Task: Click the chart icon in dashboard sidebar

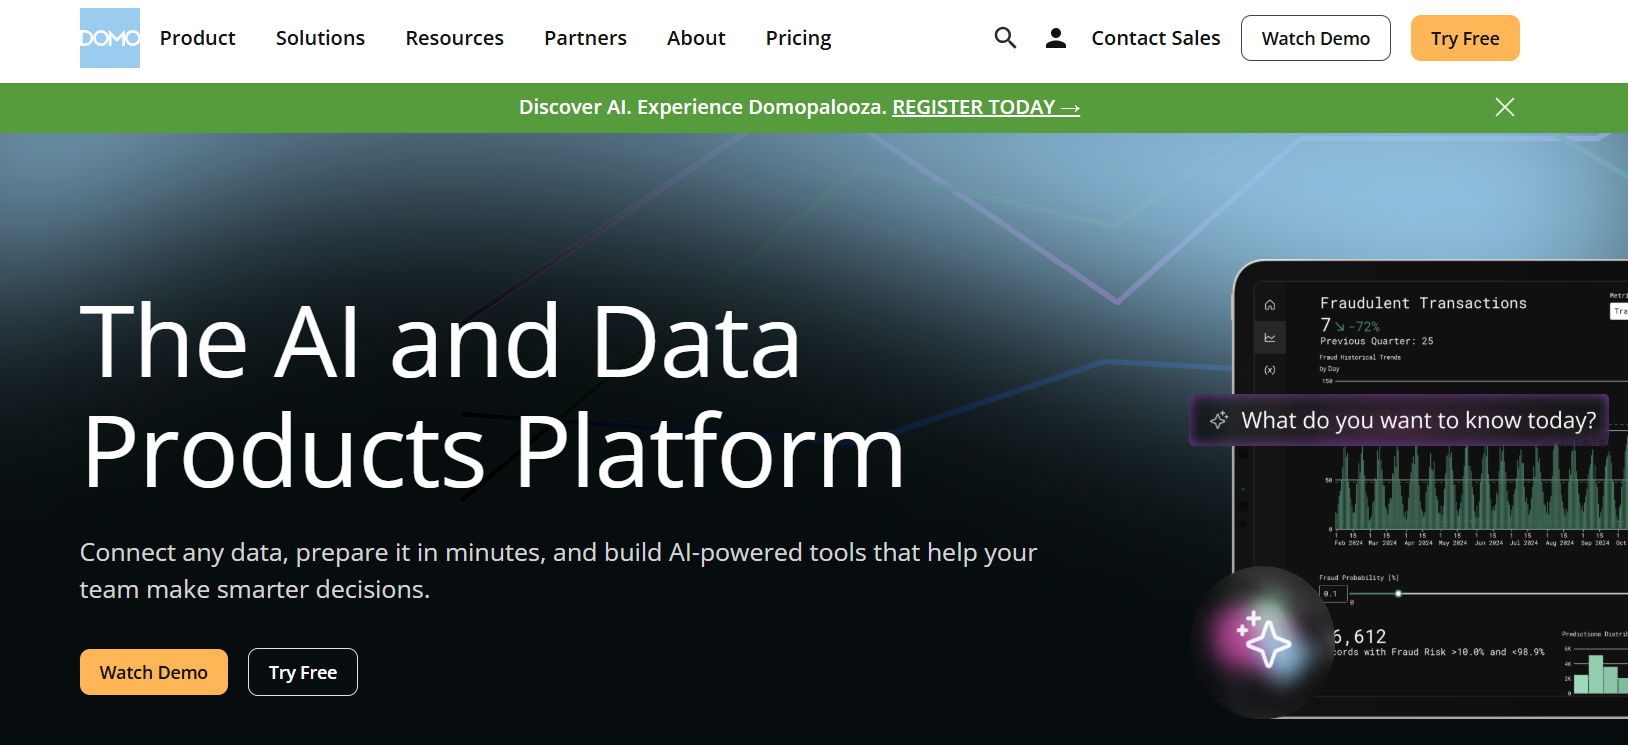Action: click(1270, 338)
